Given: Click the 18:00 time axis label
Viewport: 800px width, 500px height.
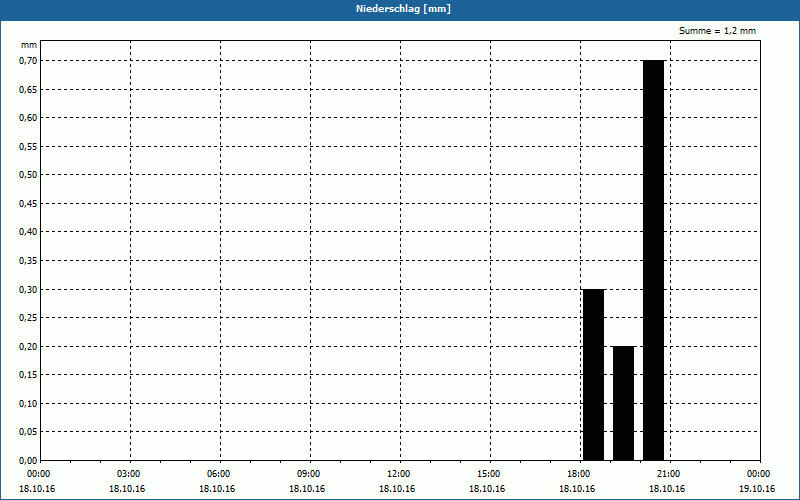Looking at the screenshot, I should [x=579, y=474].
